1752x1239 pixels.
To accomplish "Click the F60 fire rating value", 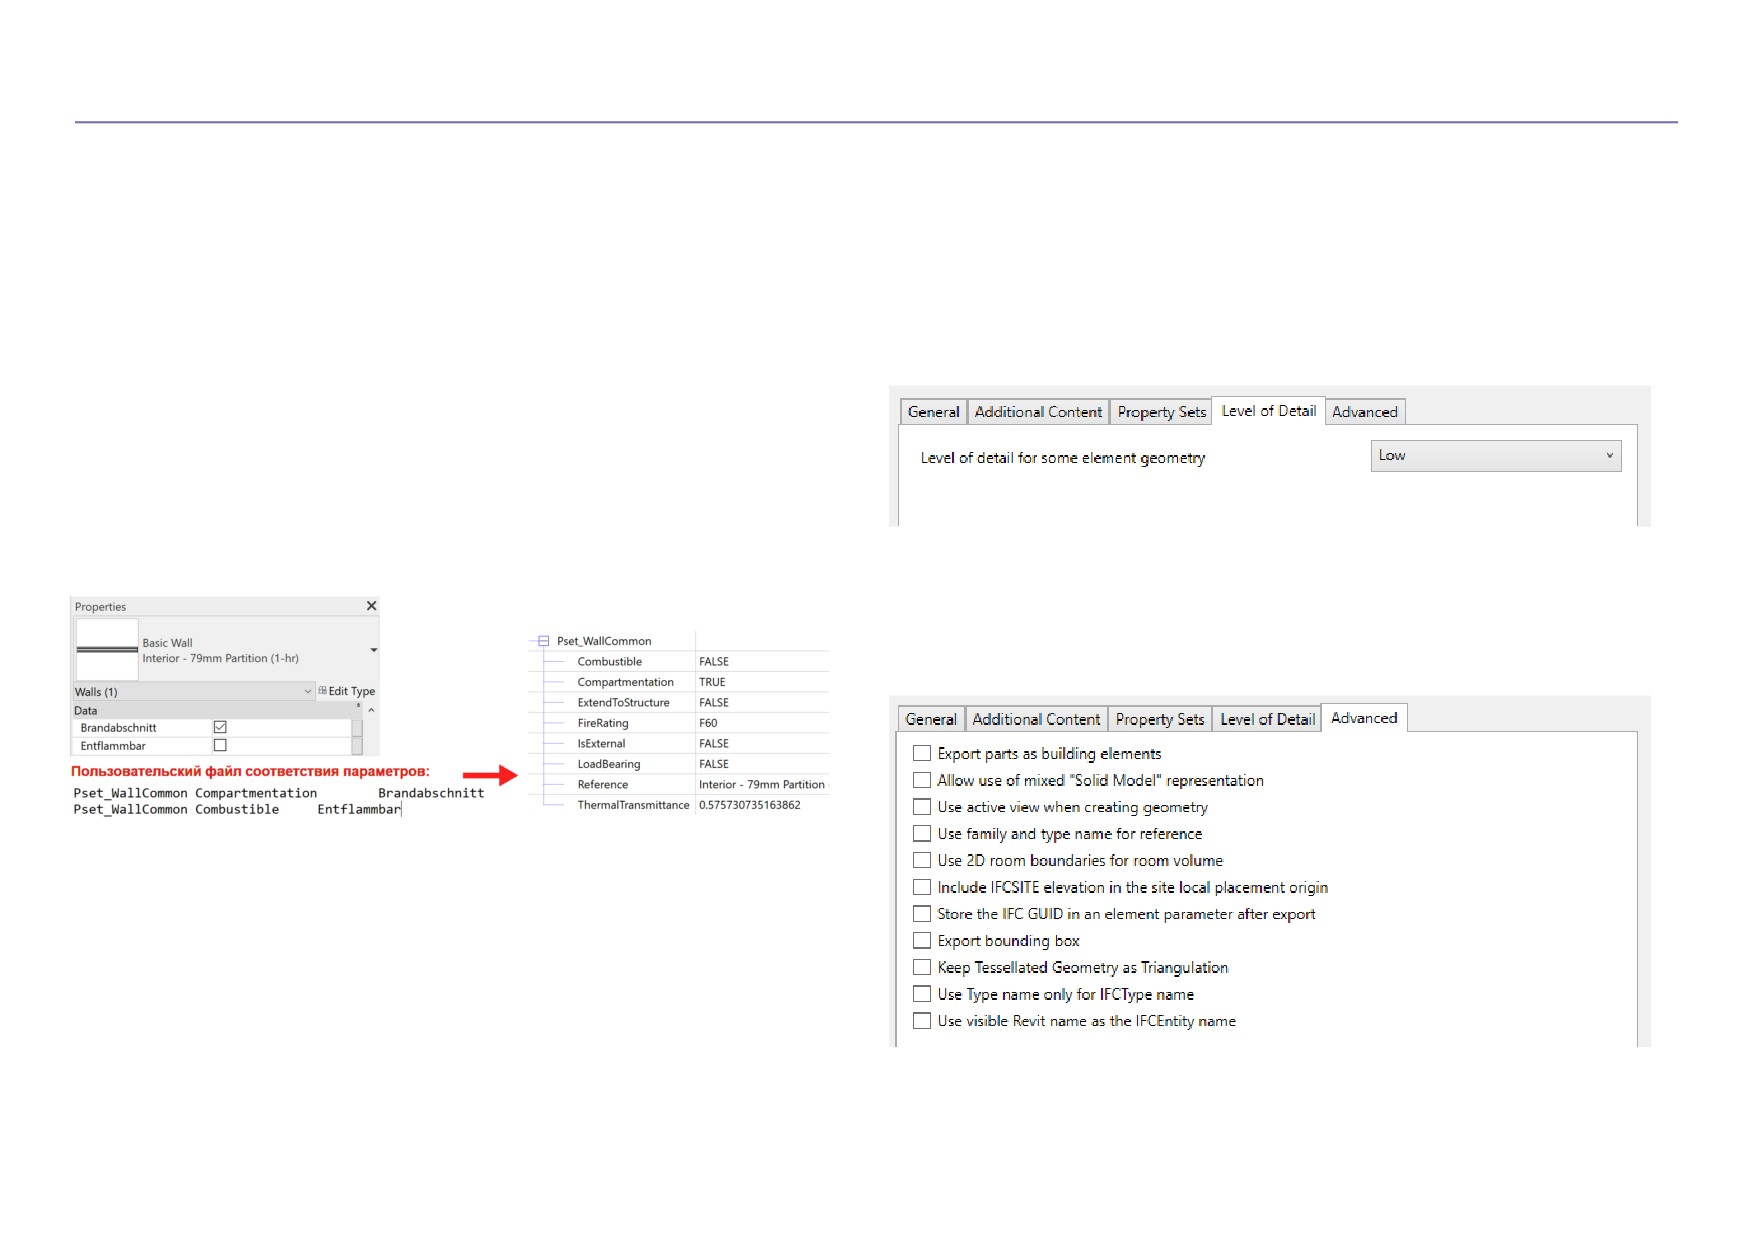I will (x=708, y=723).
